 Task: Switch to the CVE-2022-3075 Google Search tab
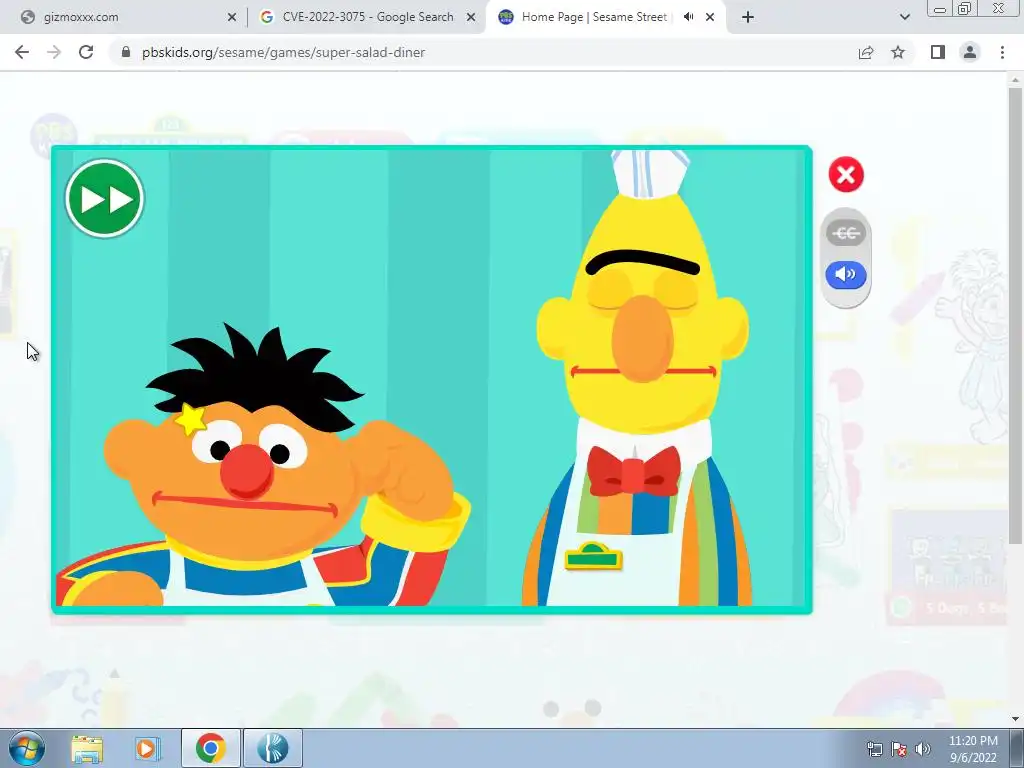[x=366, y=17]
